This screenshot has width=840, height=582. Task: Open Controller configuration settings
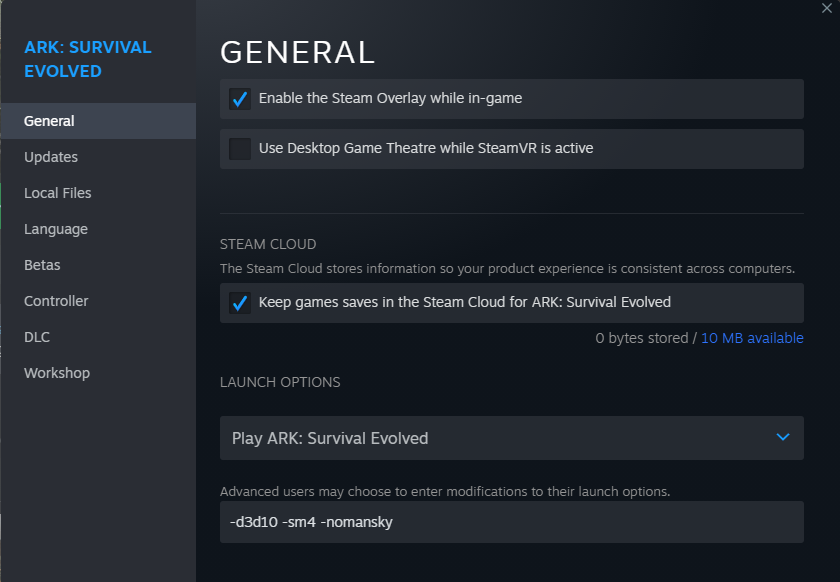55,300
